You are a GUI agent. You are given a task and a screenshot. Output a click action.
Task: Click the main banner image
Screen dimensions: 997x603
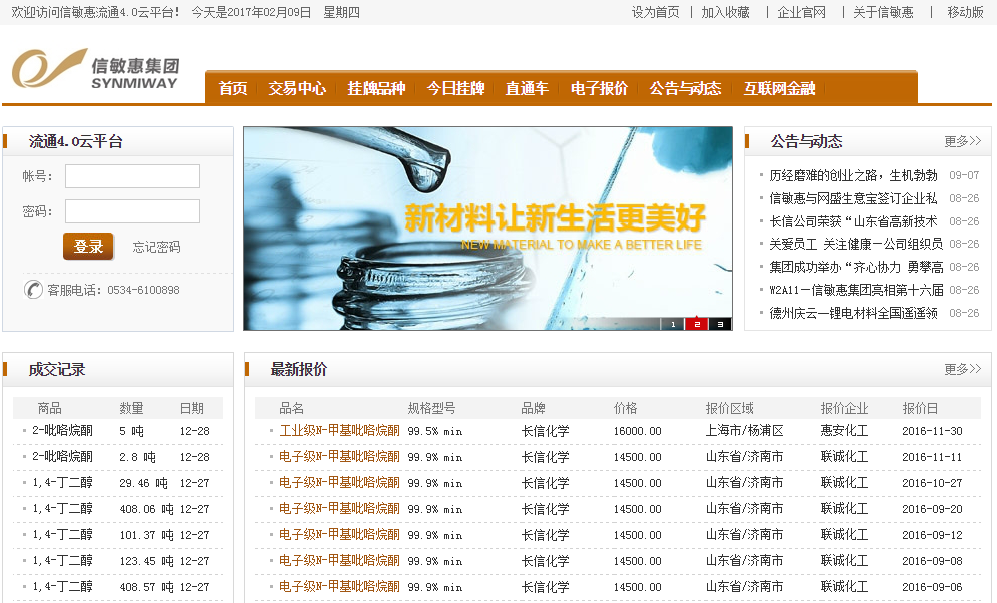coord(488,228)
